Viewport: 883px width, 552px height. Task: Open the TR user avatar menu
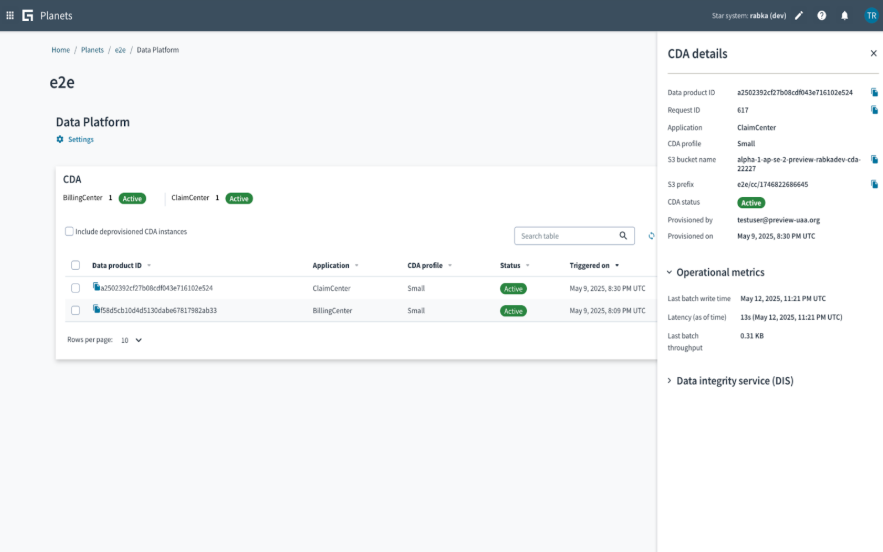point(871,16)
